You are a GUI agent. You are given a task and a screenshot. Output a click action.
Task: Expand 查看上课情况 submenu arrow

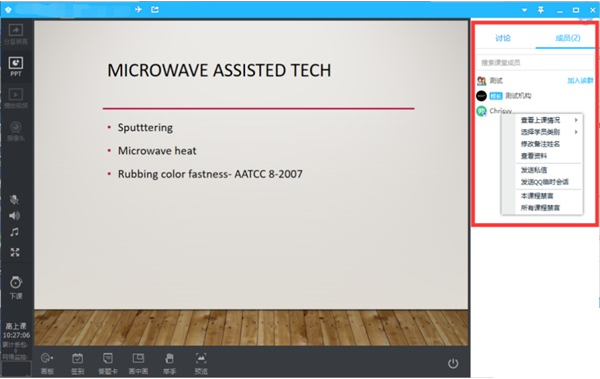[576, 120]
